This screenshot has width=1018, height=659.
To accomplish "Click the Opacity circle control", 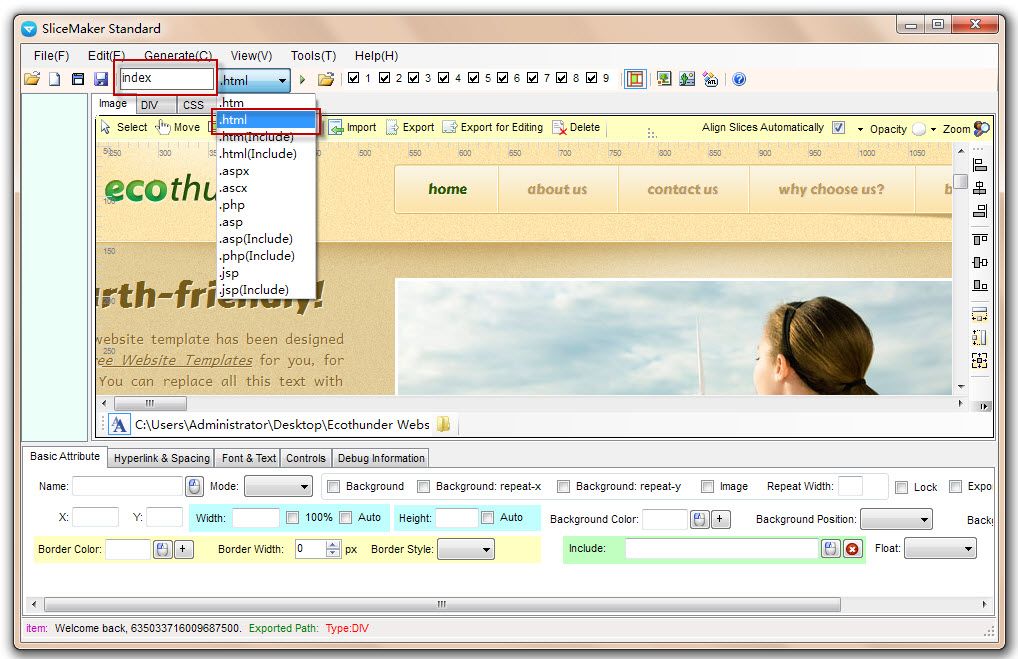I will (918, 129).
